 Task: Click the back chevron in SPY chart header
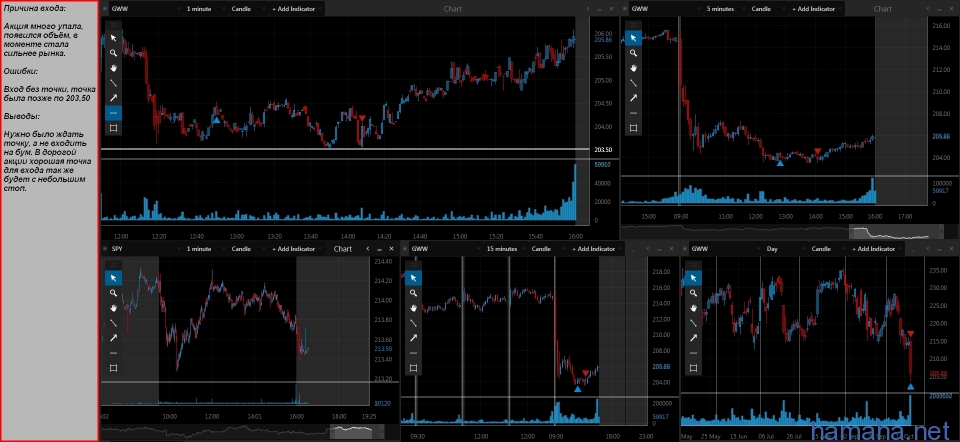click(x=367, y=249)
